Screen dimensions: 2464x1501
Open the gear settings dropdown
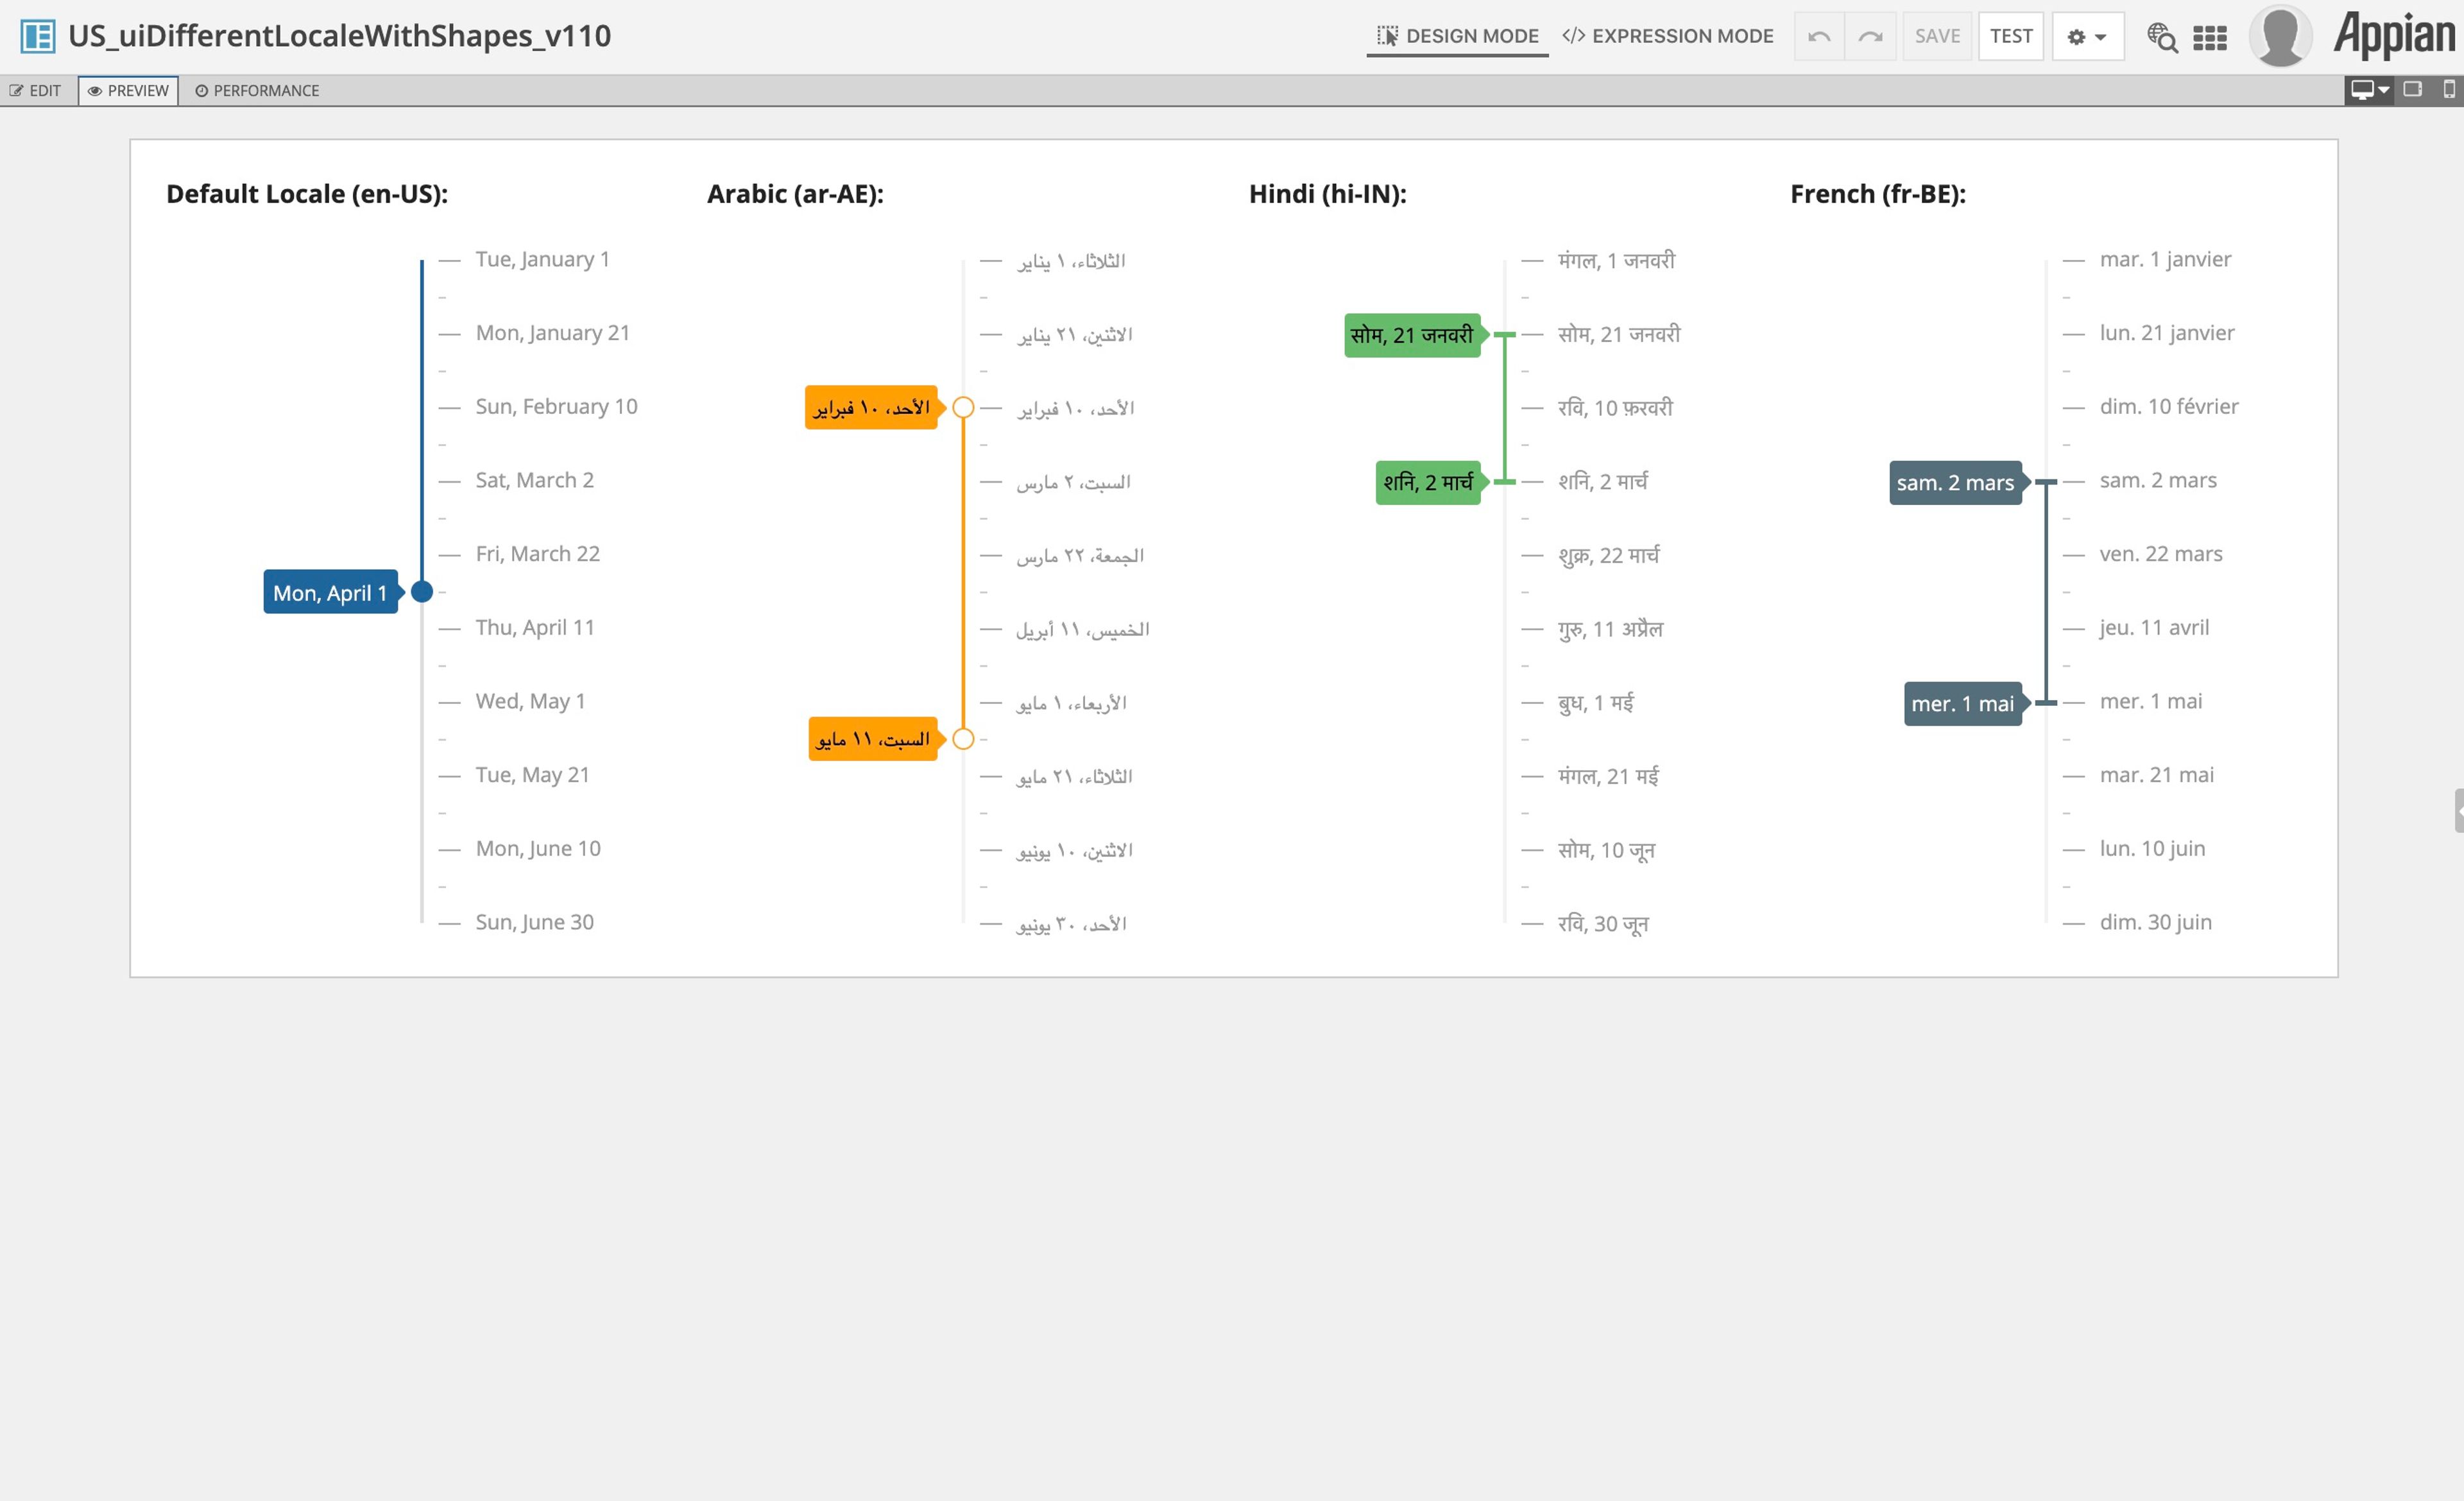(x=2088, y=36)
